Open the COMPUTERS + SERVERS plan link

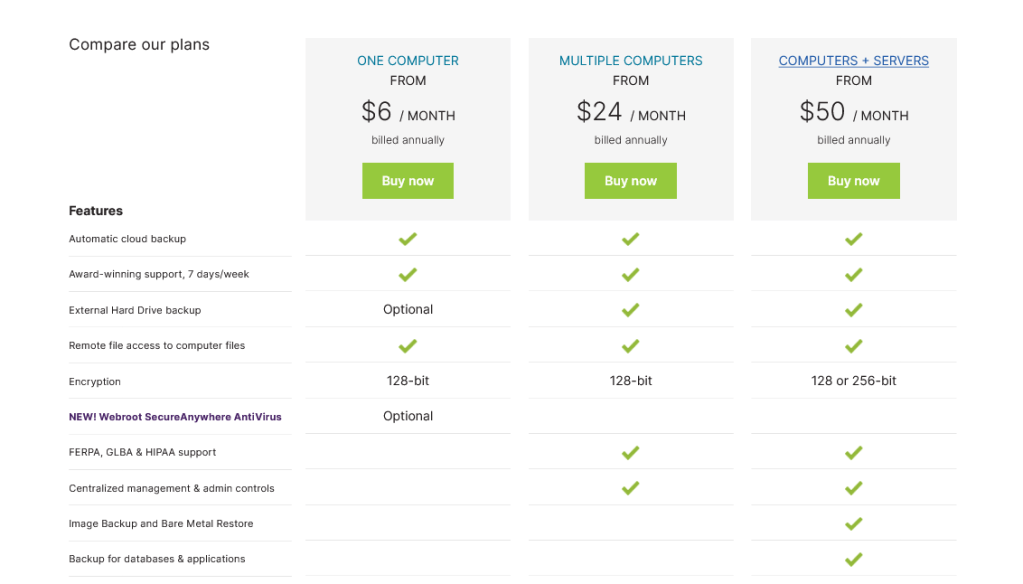(x=853, y=60)
